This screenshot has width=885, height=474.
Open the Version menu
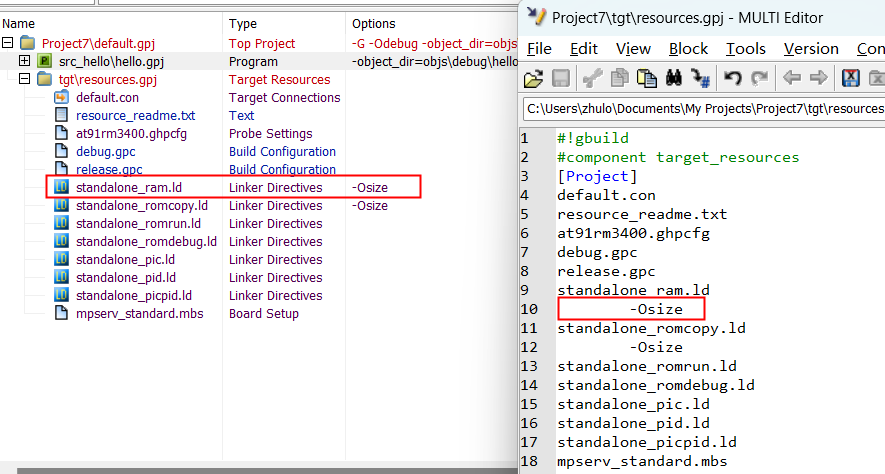click(811, 48)
